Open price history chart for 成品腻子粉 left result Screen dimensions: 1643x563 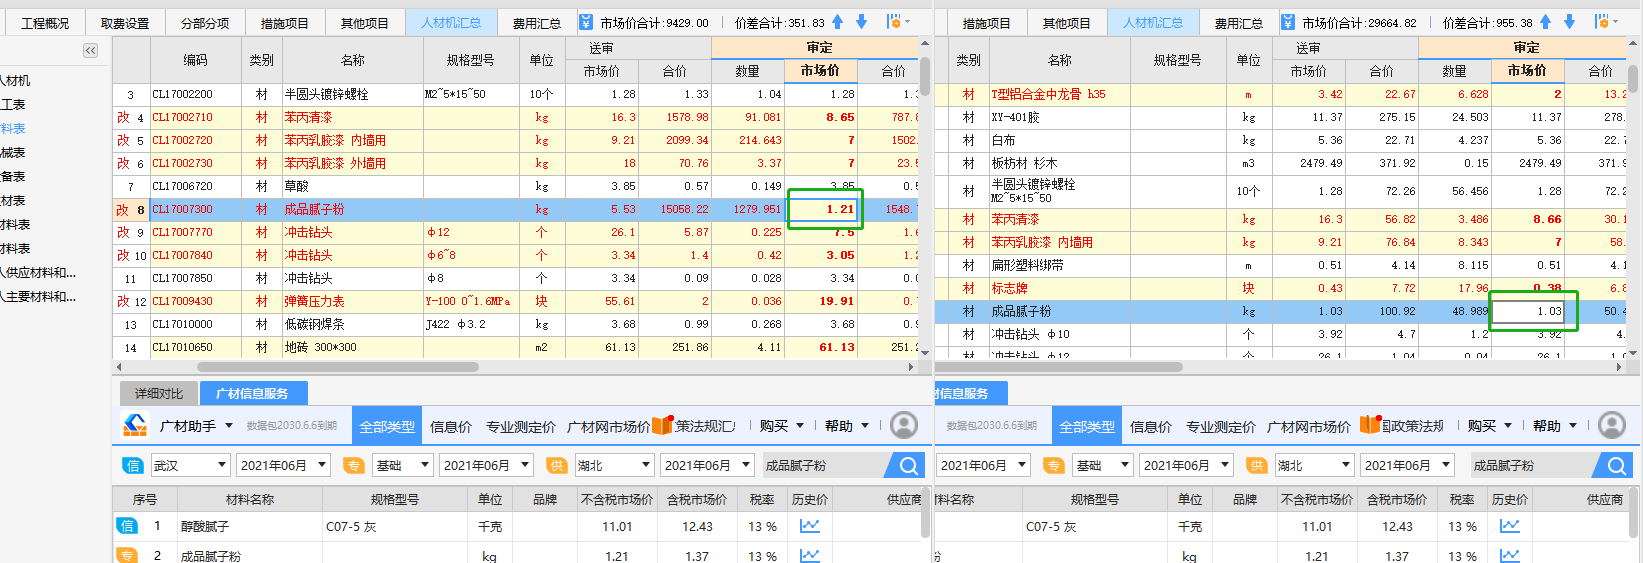809,555
